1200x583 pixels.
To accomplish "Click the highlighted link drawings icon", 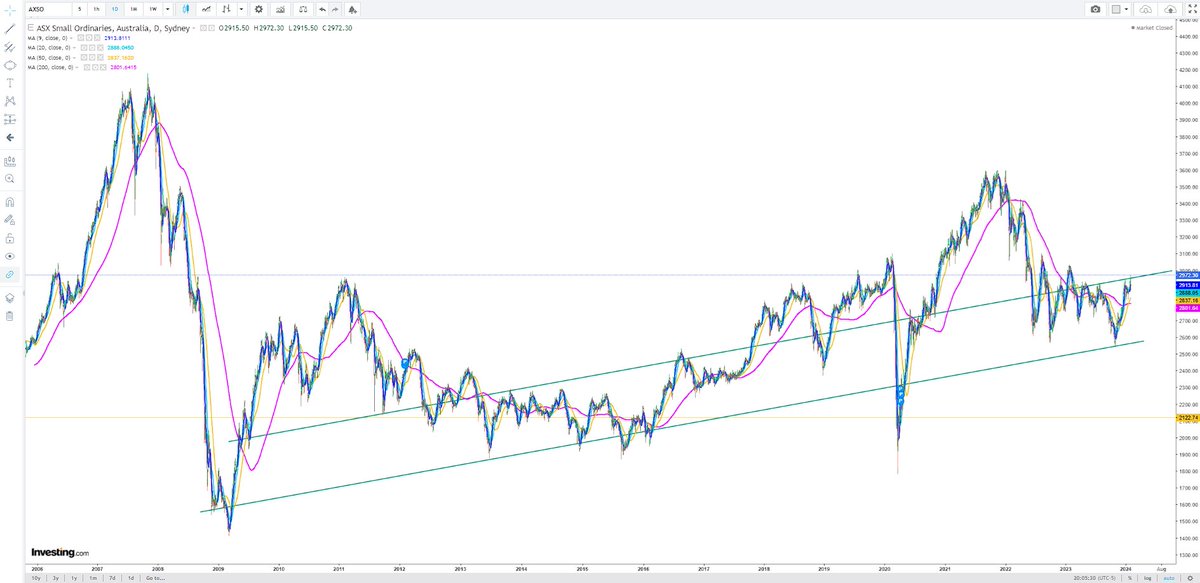I will (x=10, y=274).
